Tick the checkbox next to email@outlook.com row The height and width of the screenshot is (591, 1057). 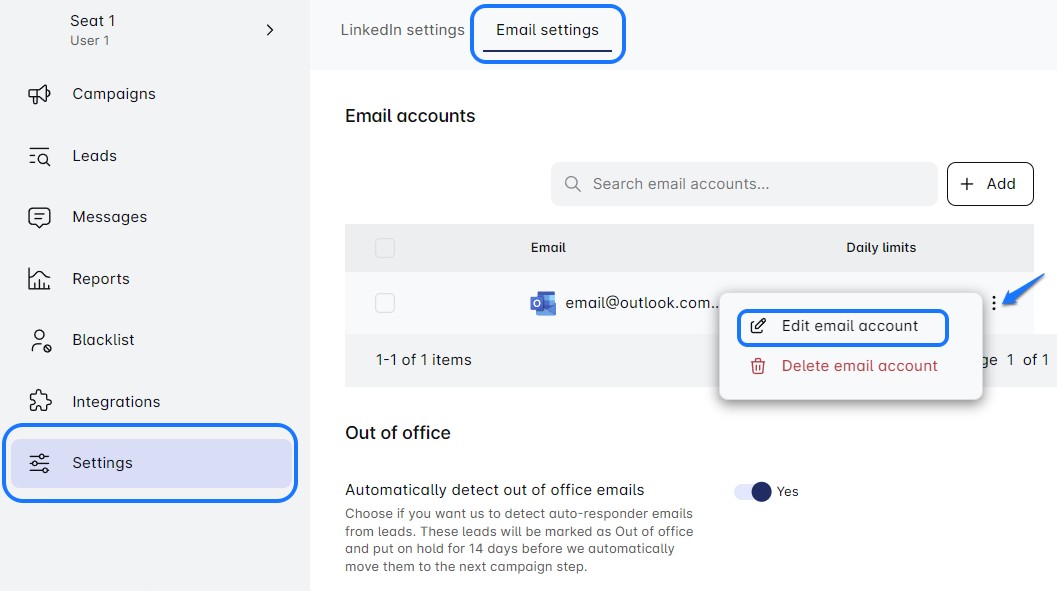[385, 303]
